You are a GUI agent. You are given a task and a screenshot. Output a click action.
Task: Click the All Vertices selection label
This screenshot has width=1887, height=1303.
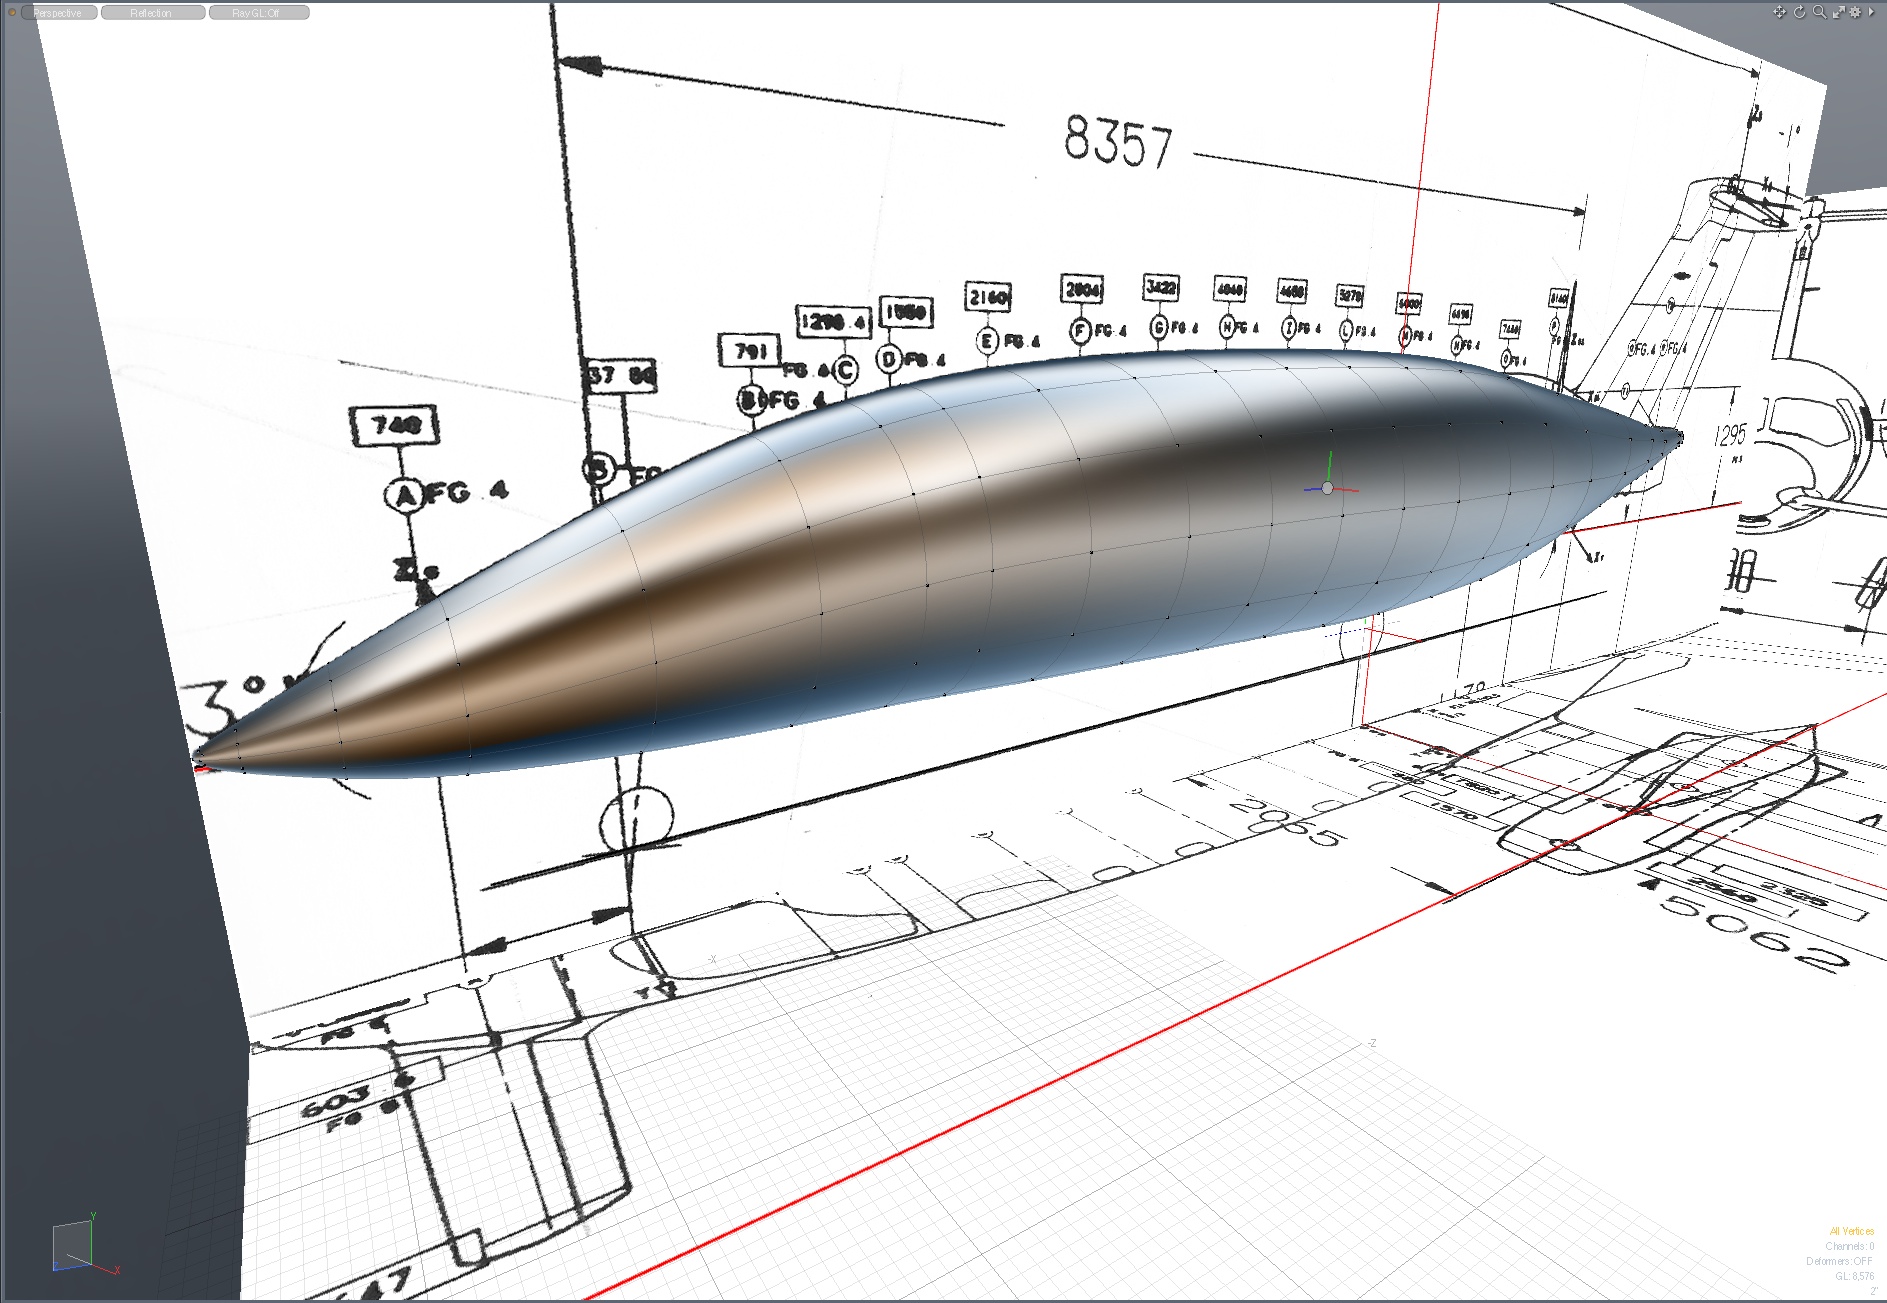pyautogui.click(x=1851, y=1231)
